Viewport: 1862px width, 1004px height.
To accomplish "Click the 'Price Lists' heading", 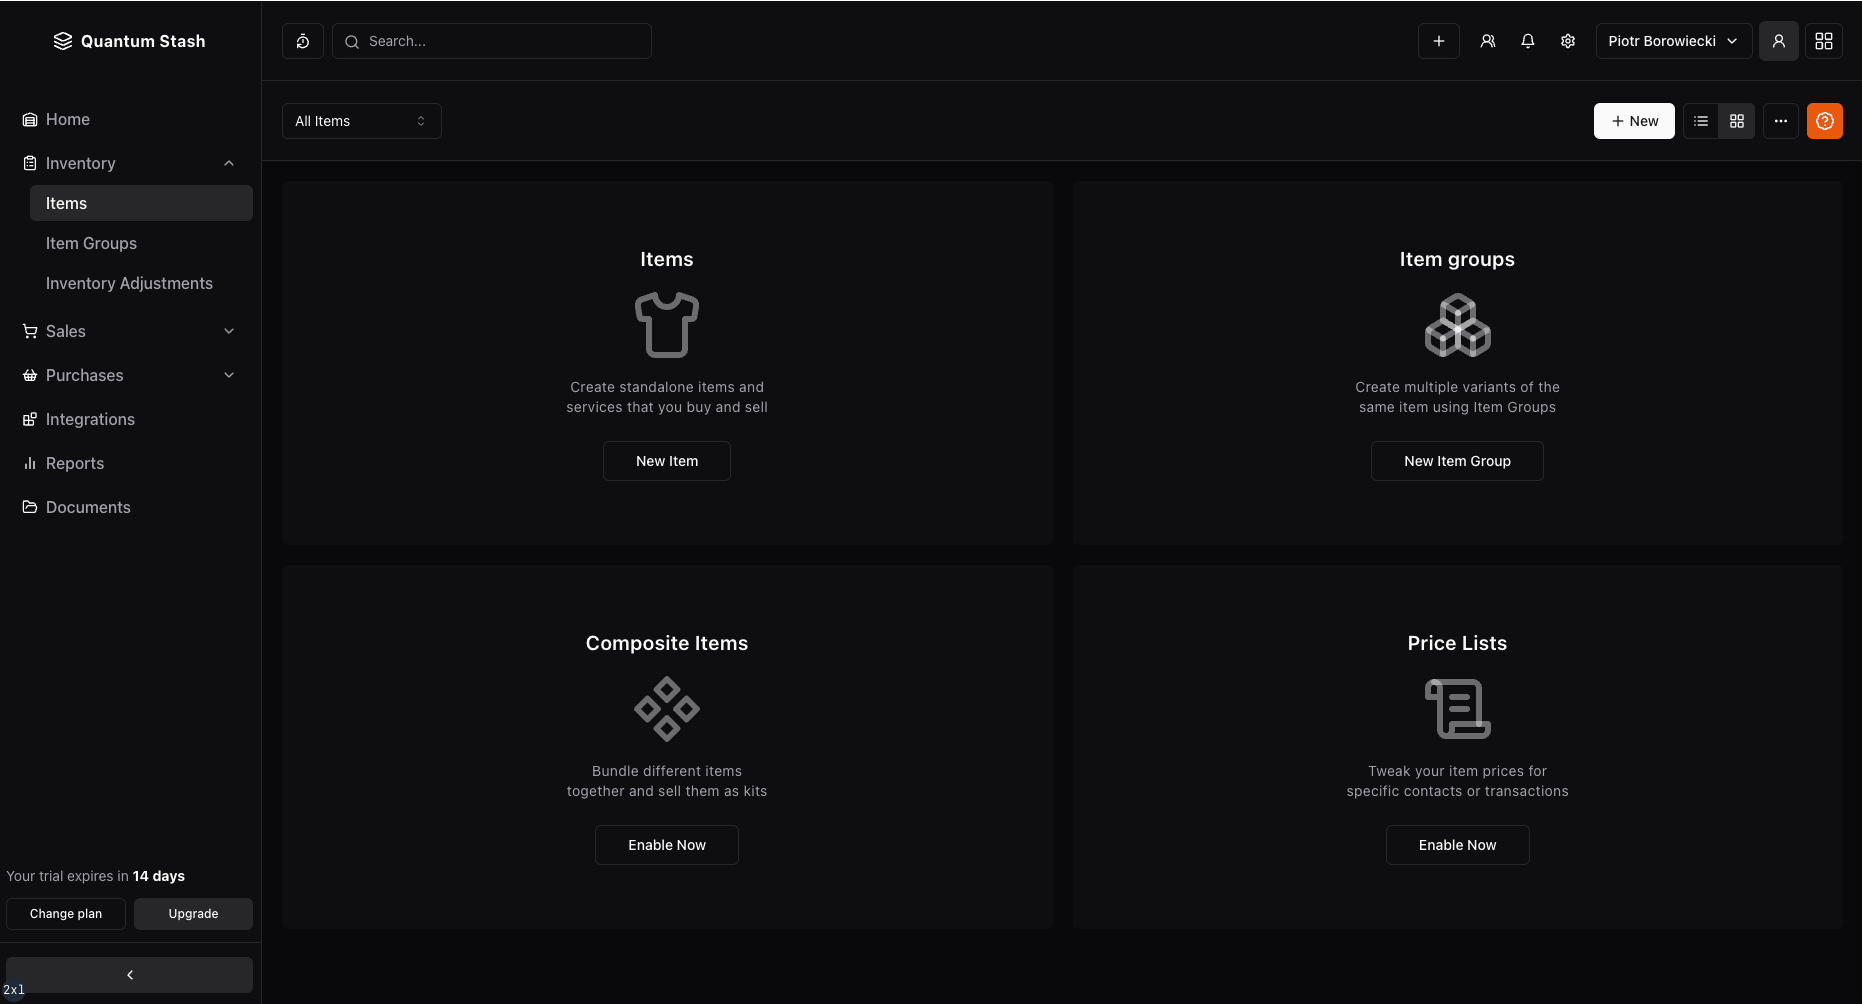I will click(1457, 643).
